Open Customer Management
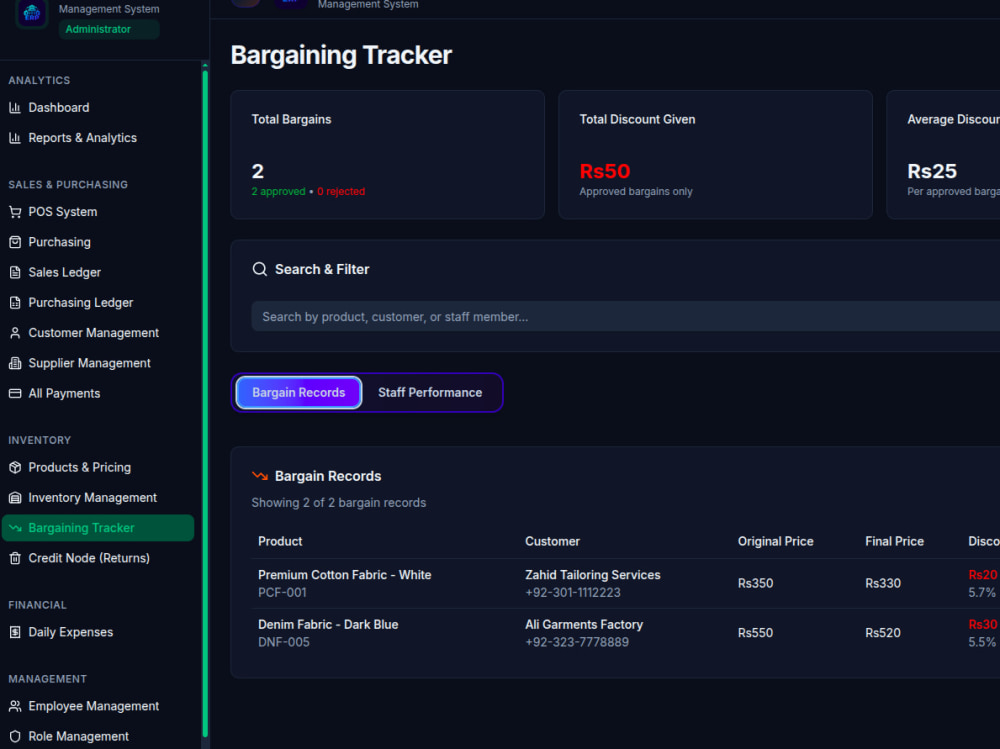 tap(98, 333)
